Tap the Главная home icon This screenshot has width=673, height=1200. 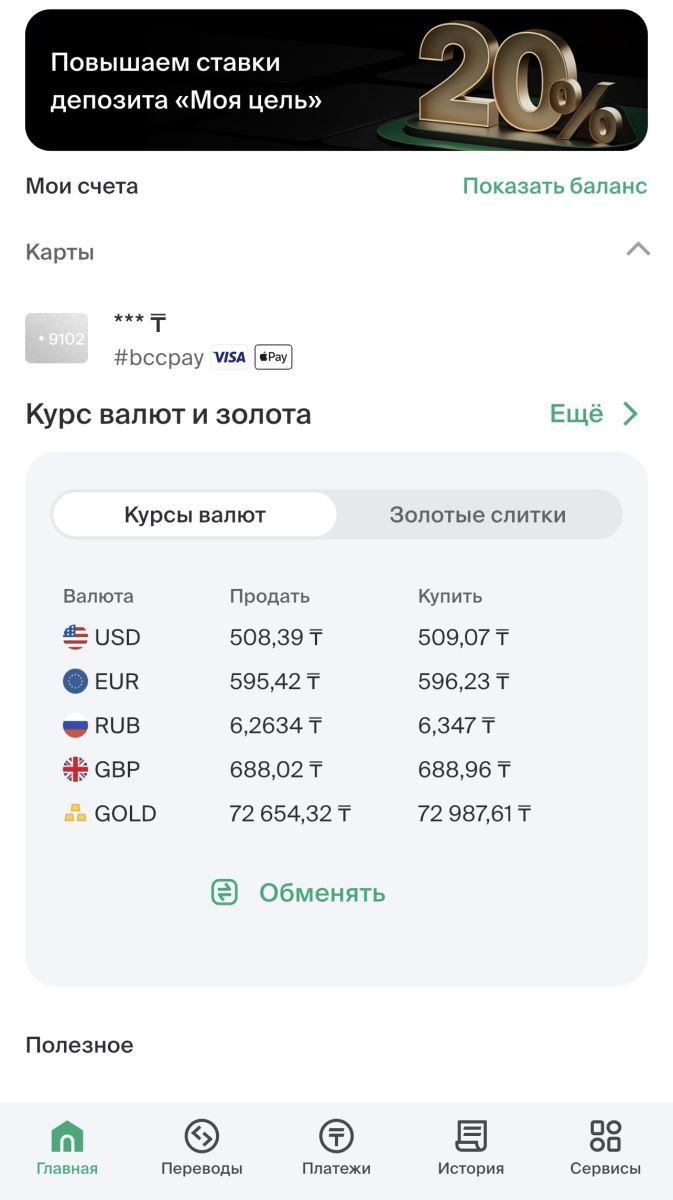67,1137
